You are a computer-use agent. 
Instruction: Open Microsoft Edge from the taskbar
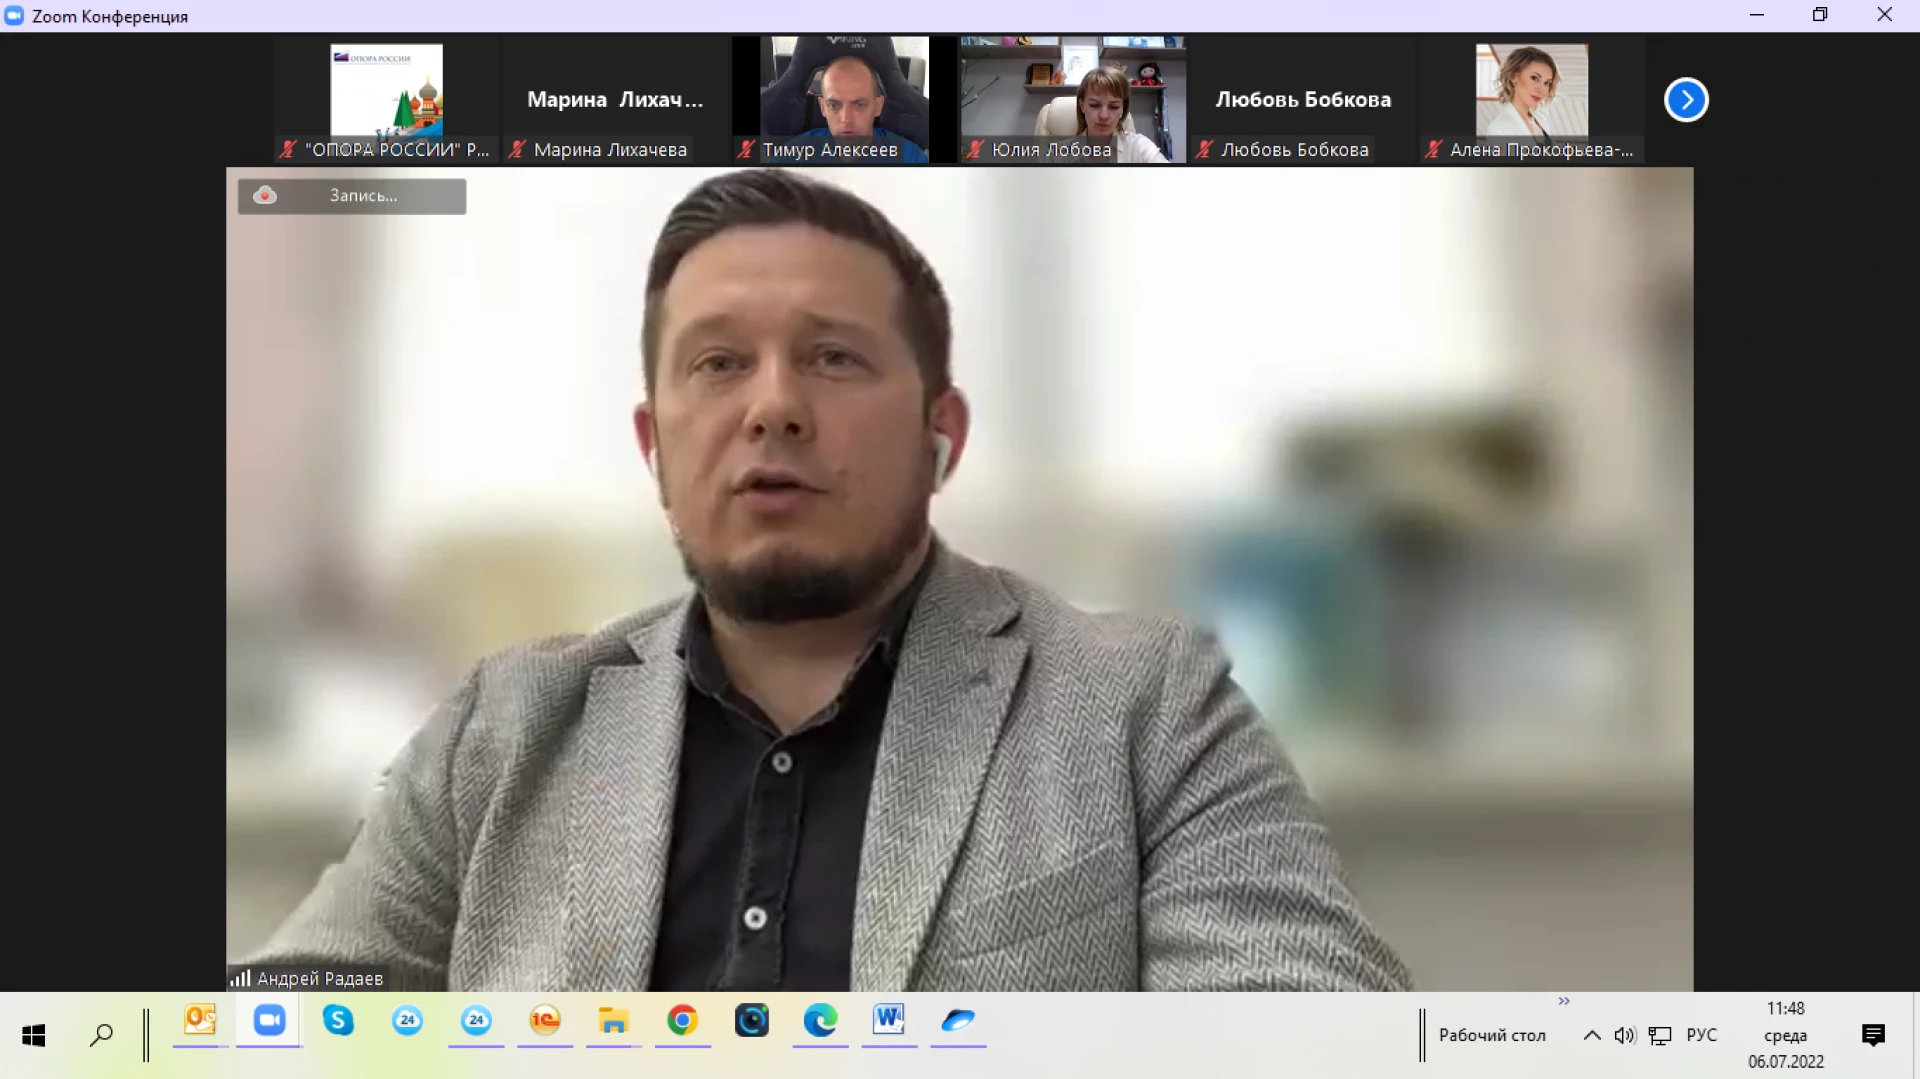pos(820,1021)
